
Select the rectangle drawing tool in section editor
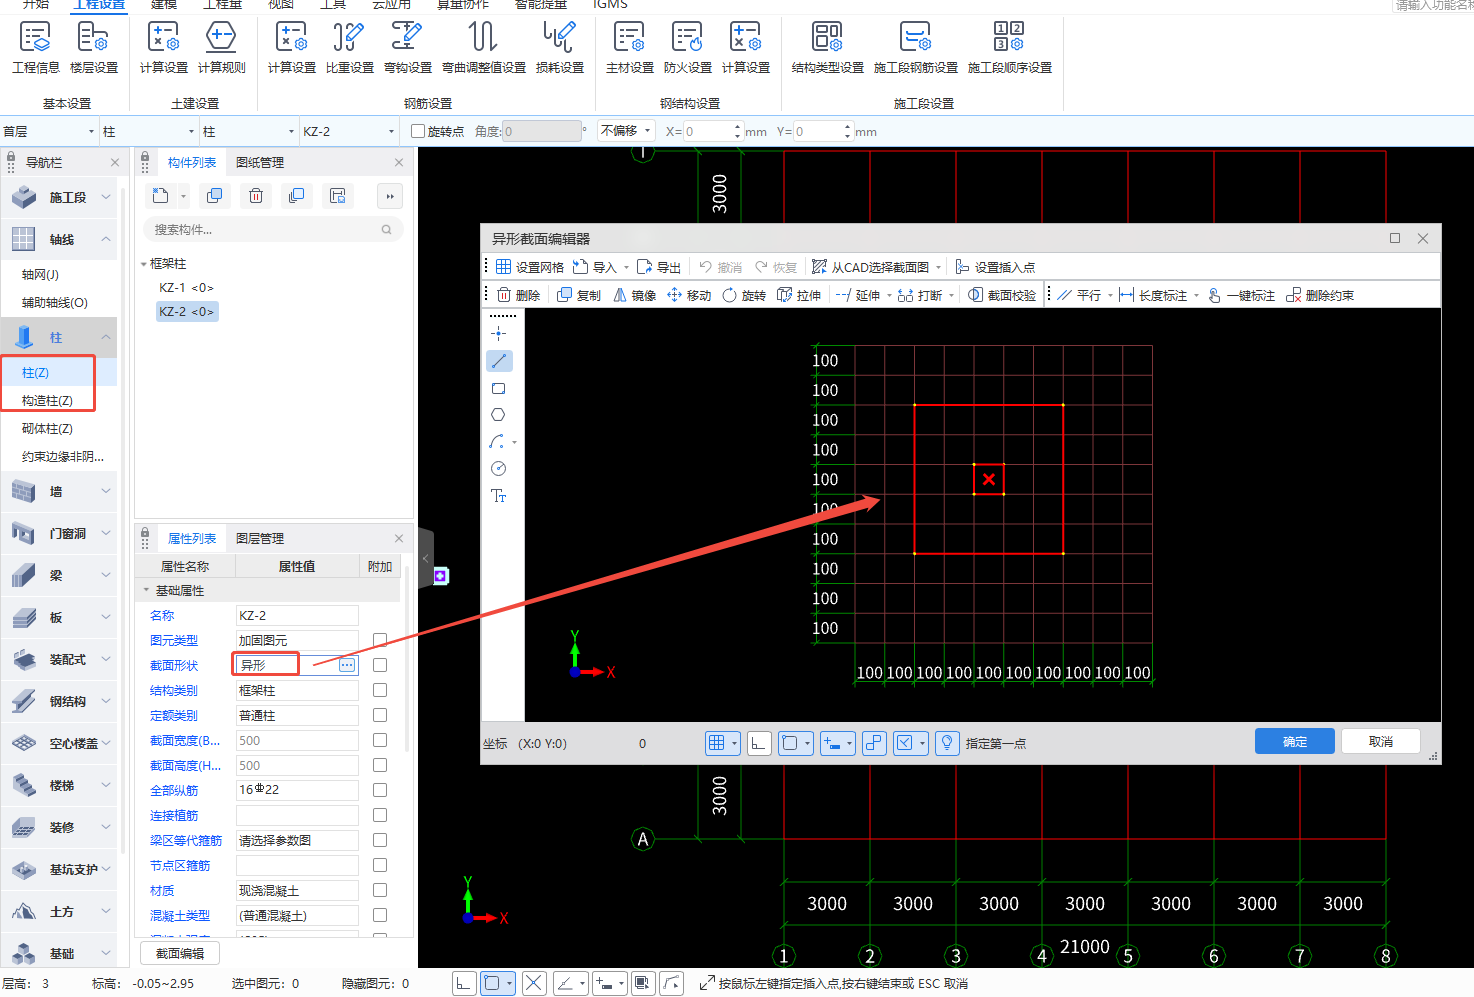(x=499, y=388)
